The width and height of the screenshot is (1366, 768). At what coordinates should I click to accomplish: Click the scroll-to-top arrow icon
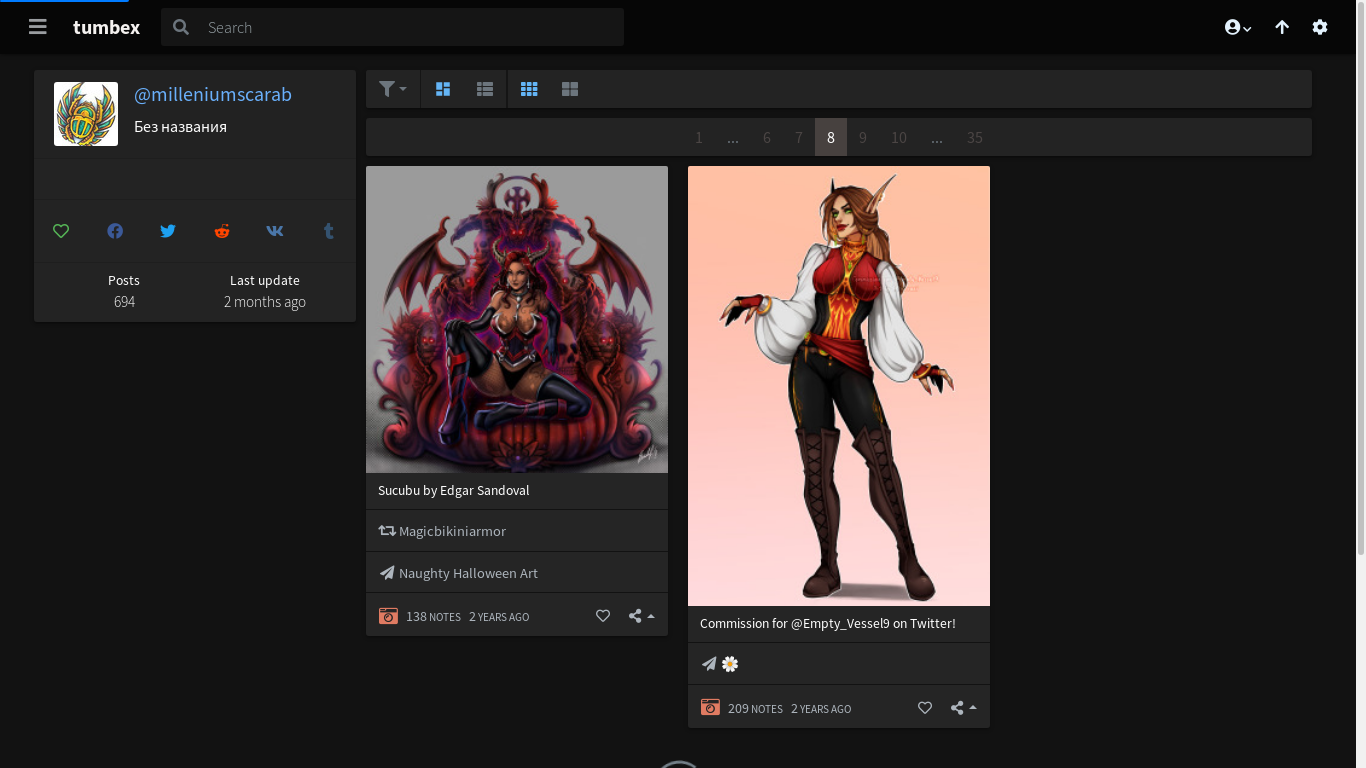tap(1282, 27)
